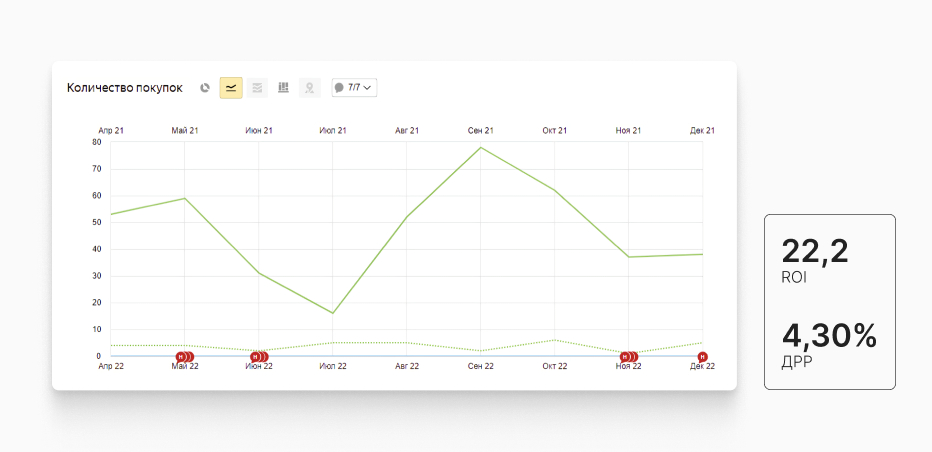Click the y-axis value 20
This screenshot has height=452, width=932.
[x=97, y=303]
